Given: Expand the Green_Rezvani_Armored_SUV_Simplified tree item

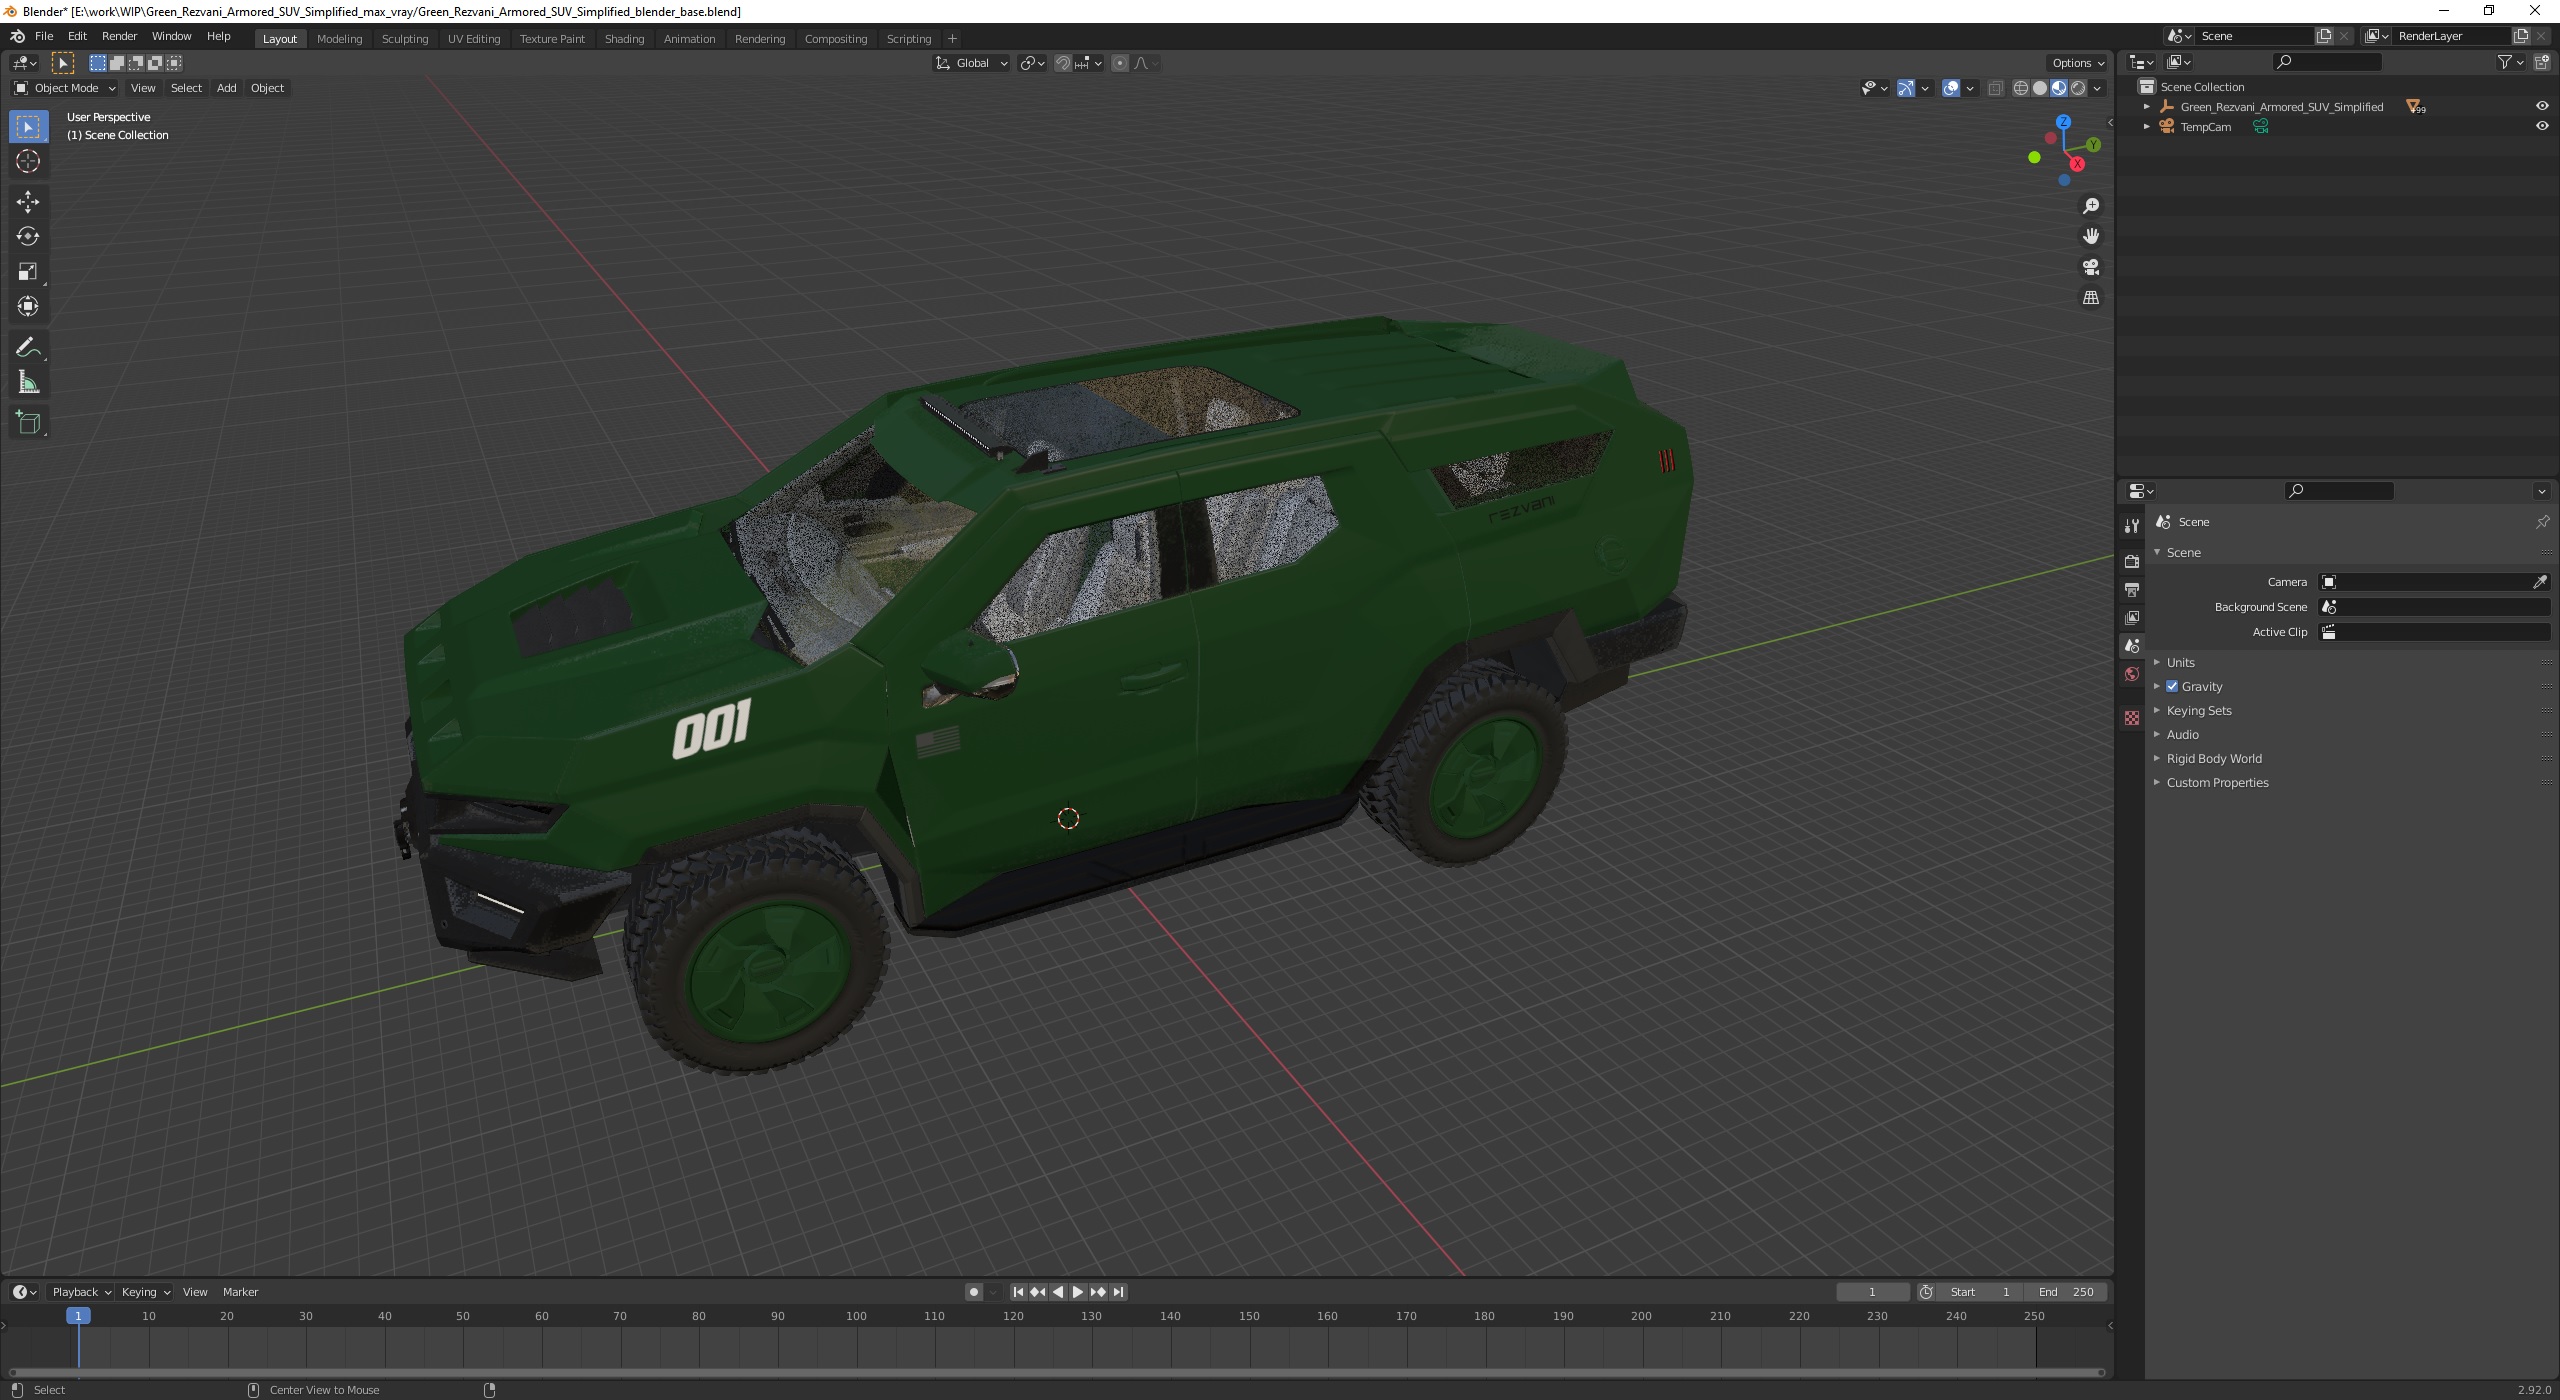Looking at the screenshot, I should [2146, 106].
